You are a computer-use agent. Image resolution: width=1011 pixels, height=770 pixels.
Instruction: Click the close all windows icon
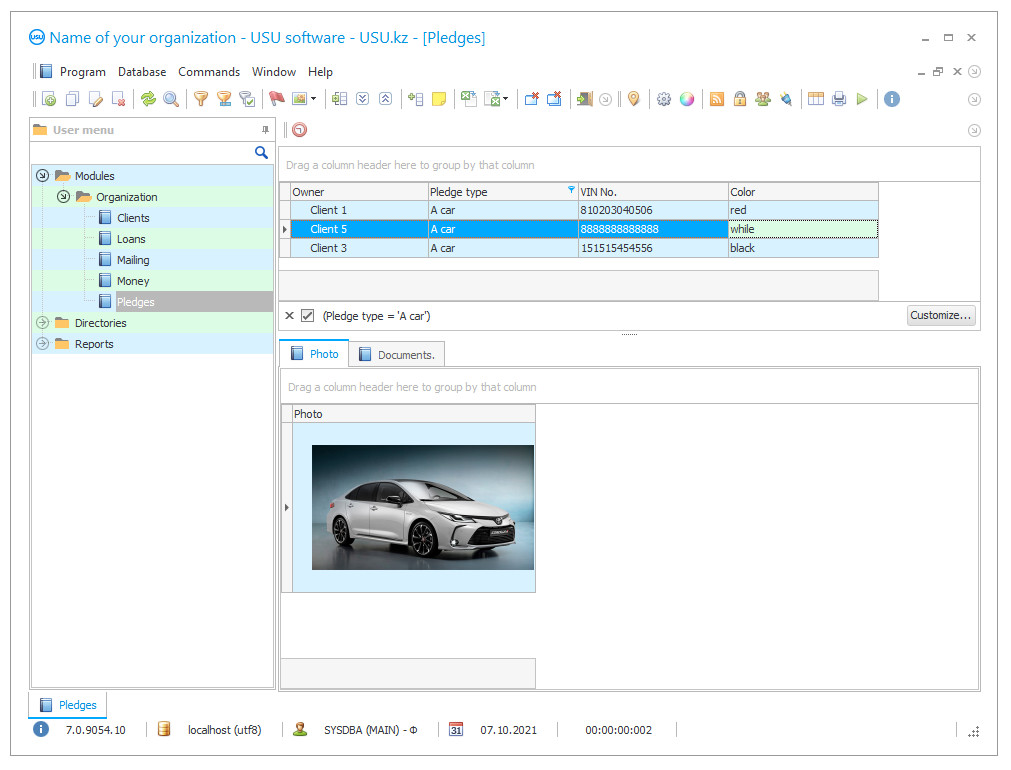tap(555, 99)
